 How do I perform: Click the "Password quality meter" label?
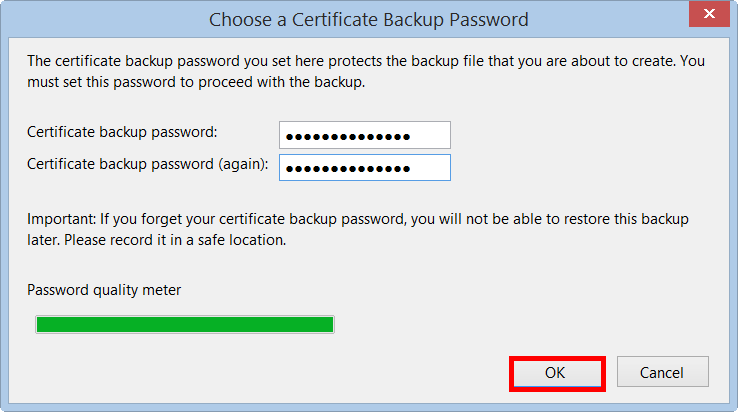tap(104, 290)
